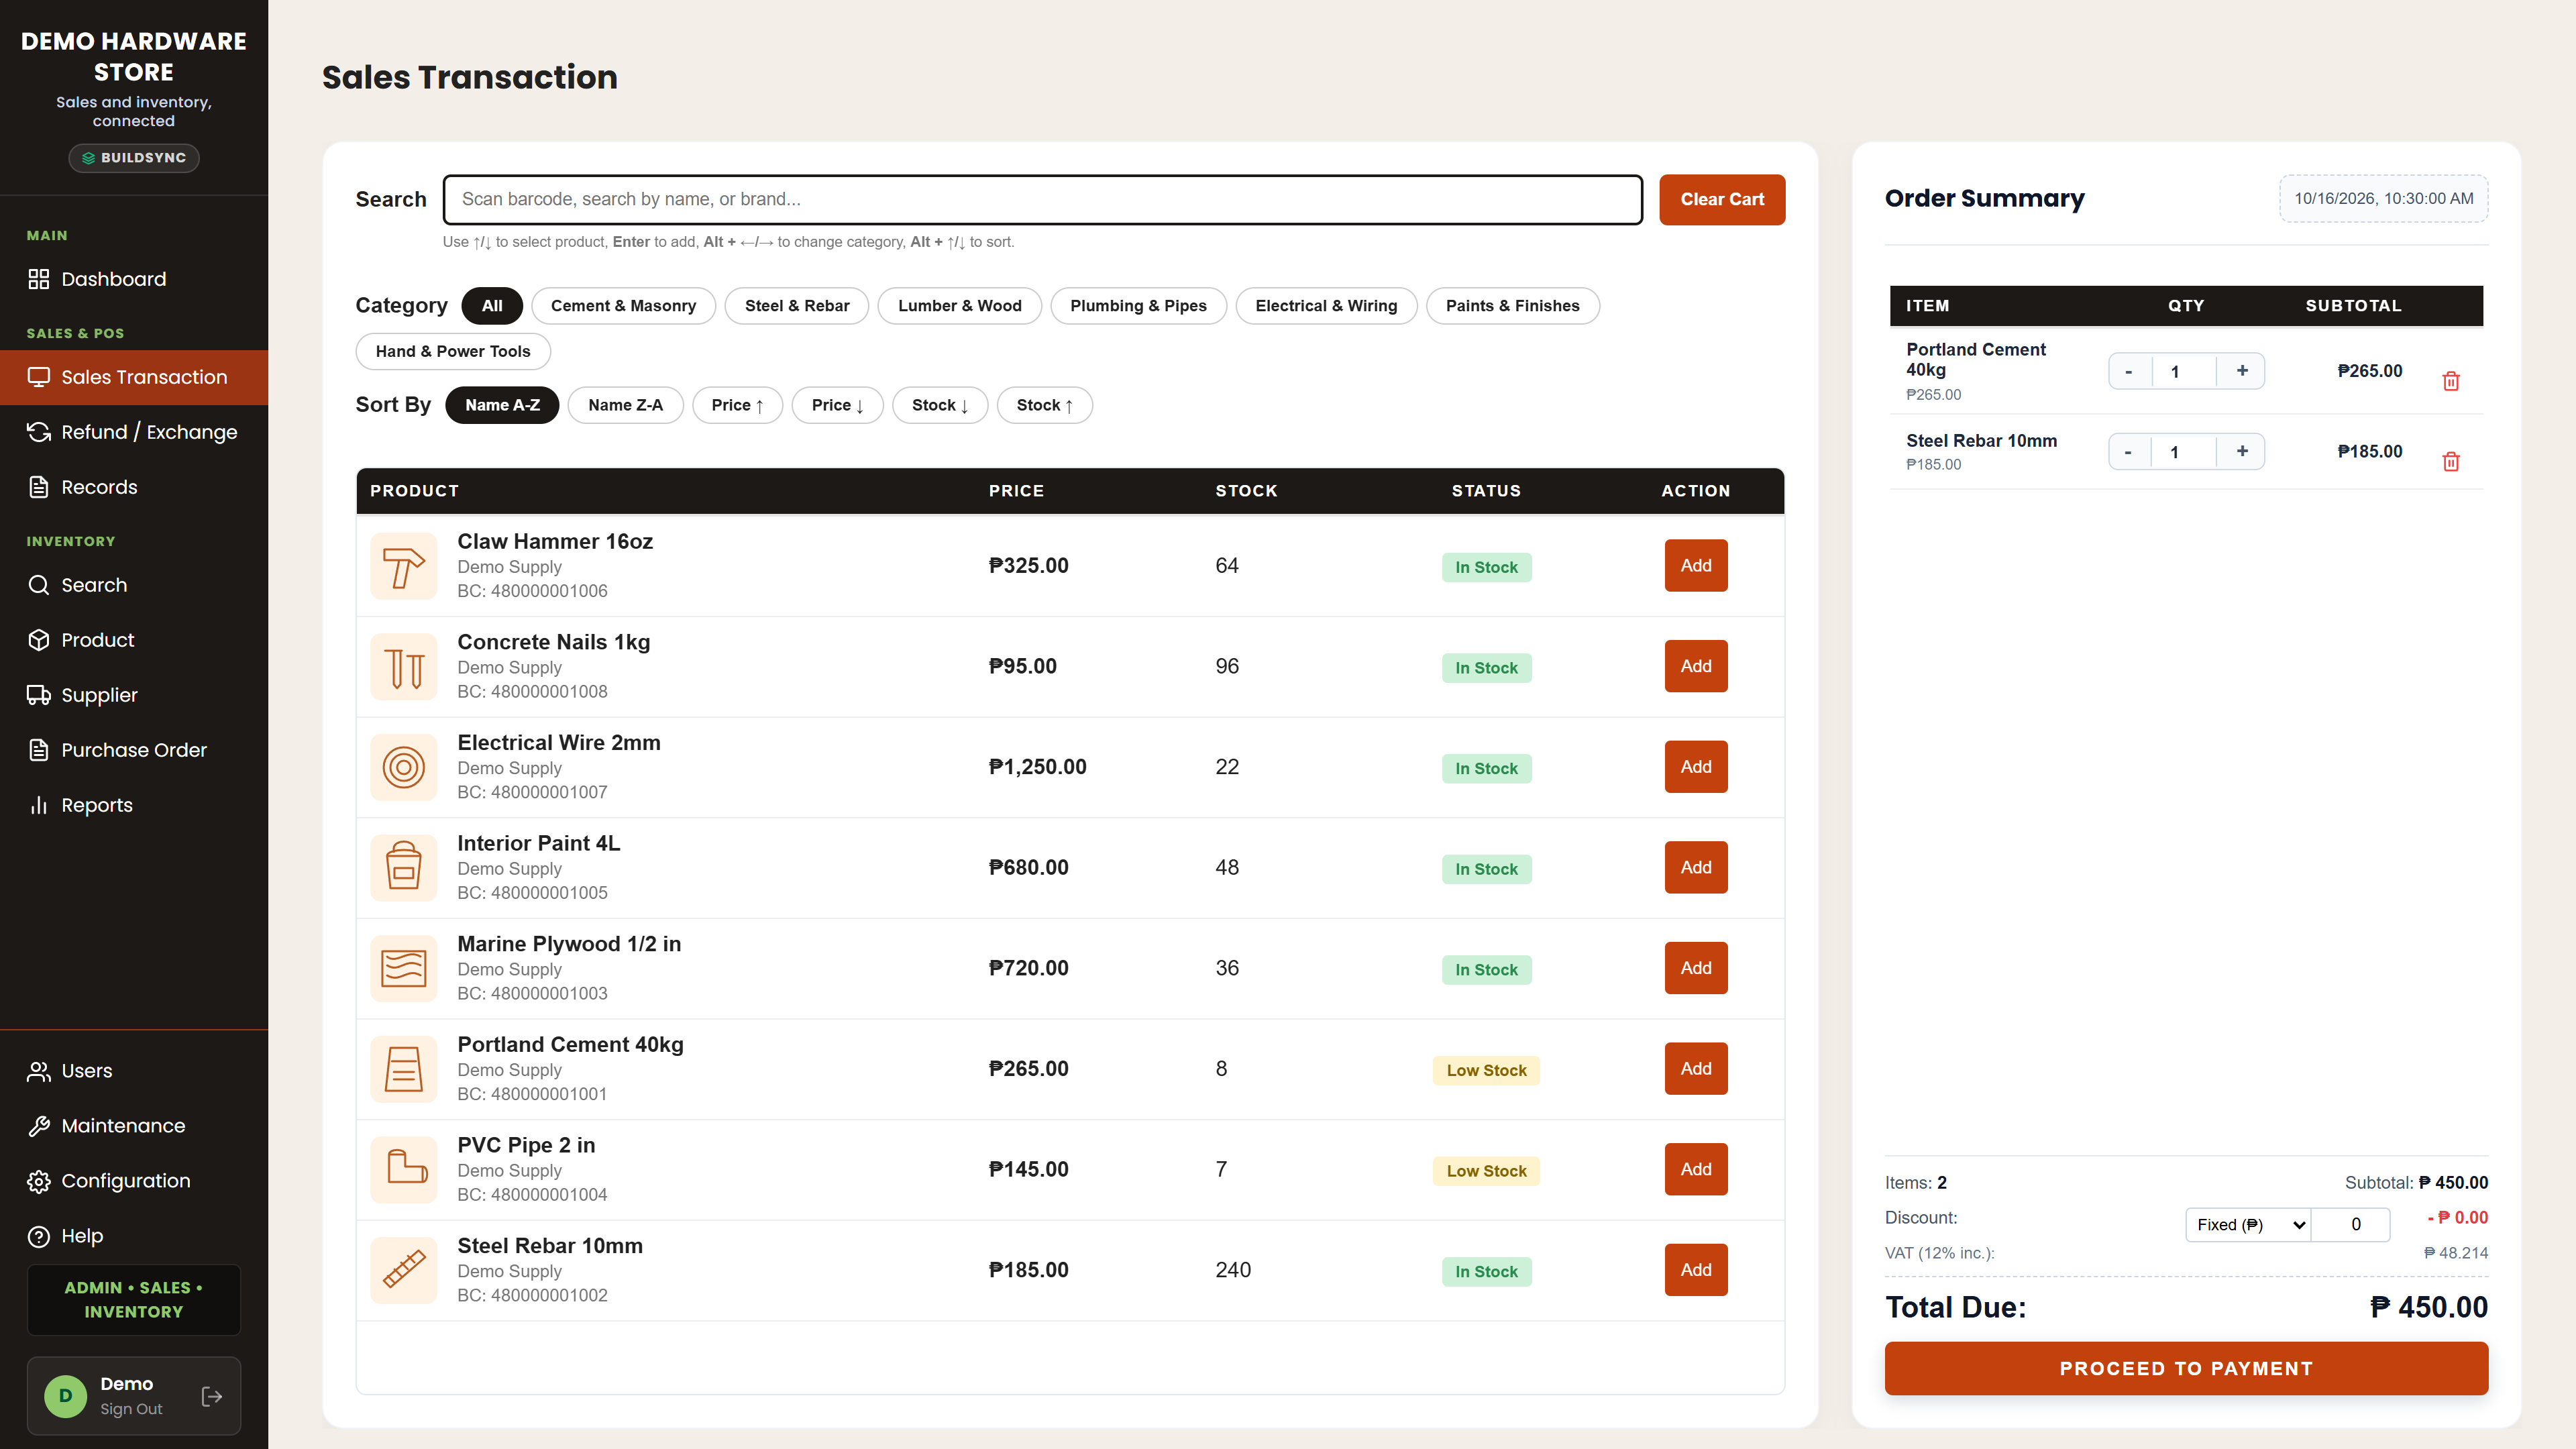Click the Supplier truck icon
This screenshot has height=1449, width=2576.
click(38, 695)
